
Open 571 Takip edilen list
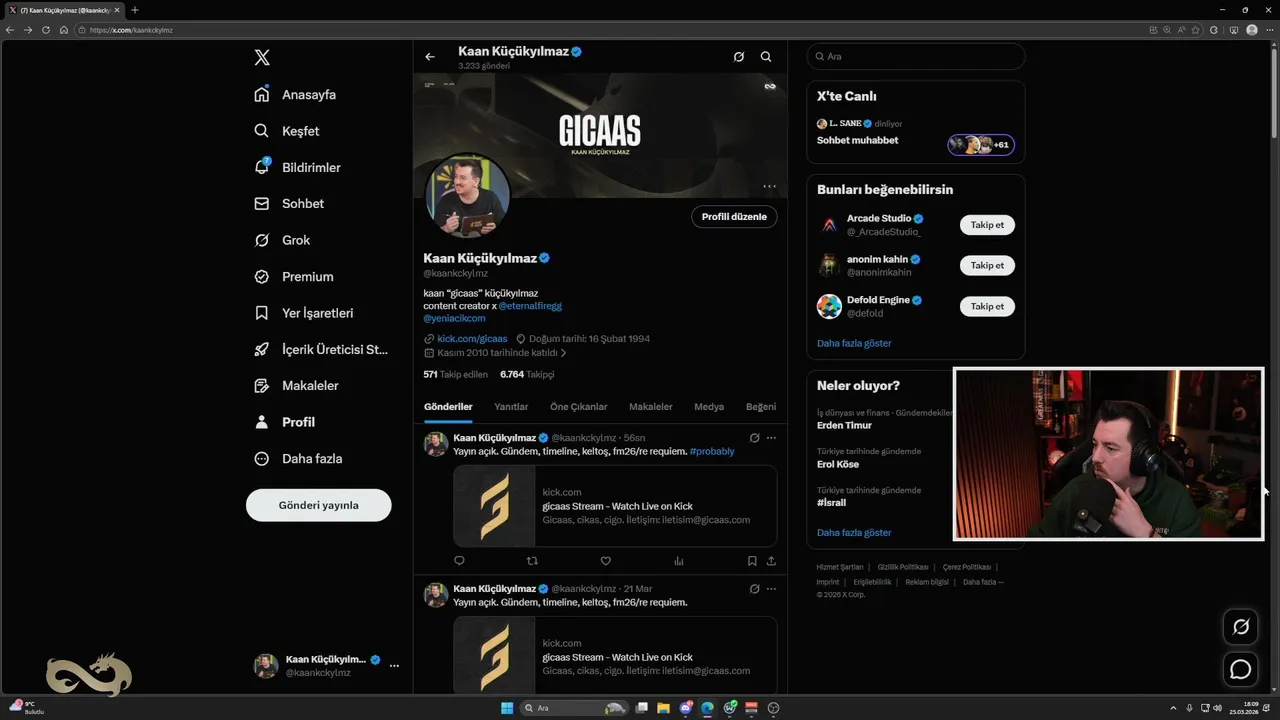[455, 374]
